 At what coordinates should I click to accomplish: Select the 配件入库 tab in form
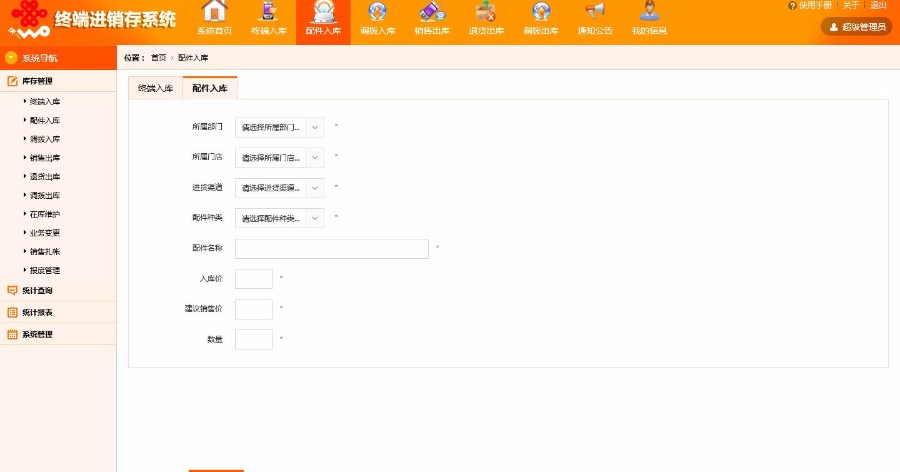tap(210, 88)
